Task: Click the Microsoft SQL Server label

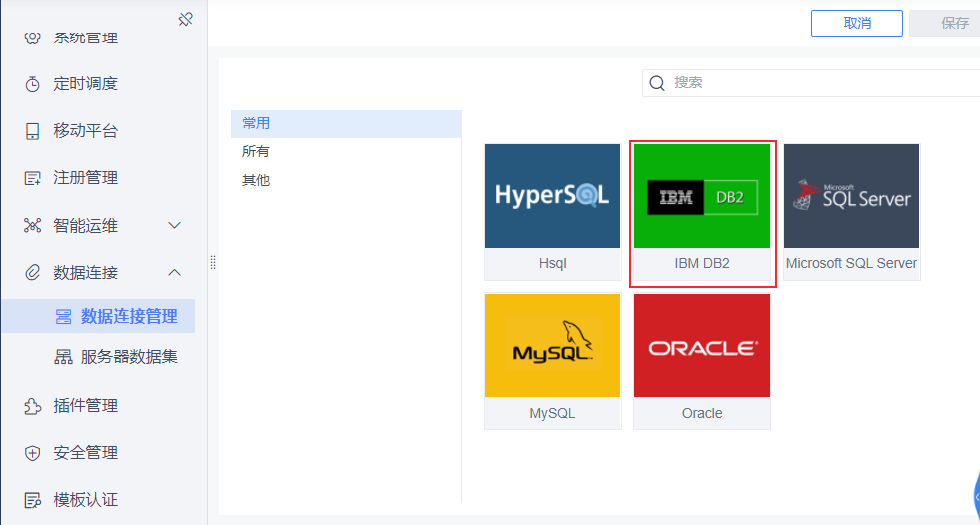Action: pyautogui.click(x=851, y=264)
